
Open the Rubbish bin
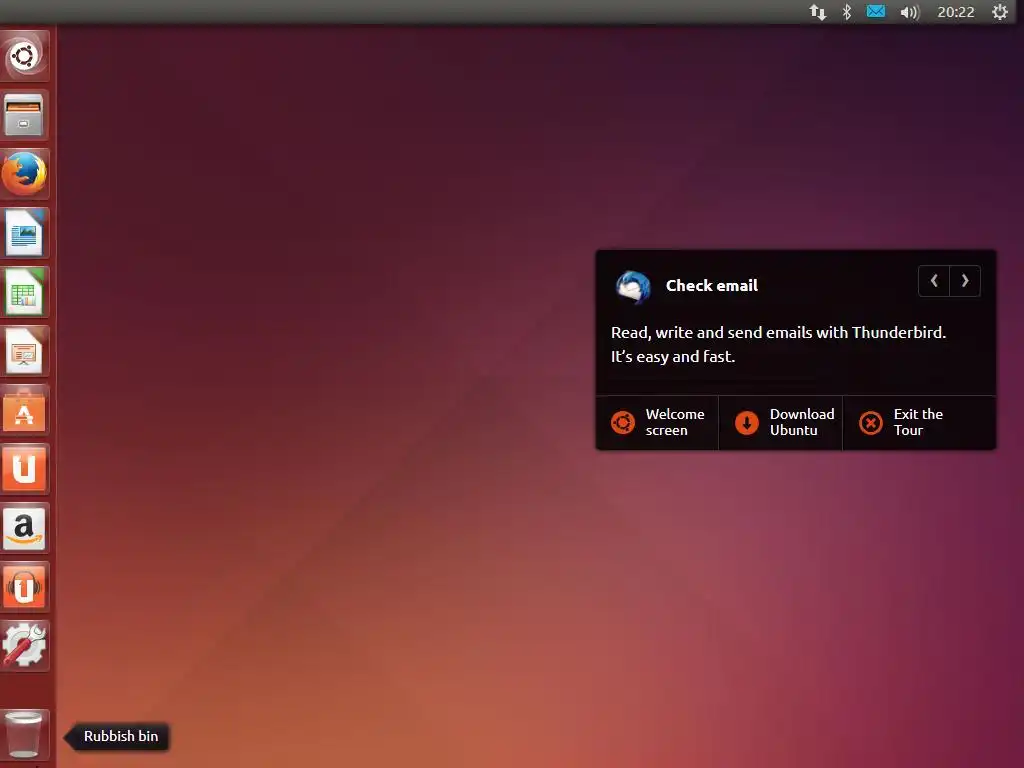[x=24, y=734]
